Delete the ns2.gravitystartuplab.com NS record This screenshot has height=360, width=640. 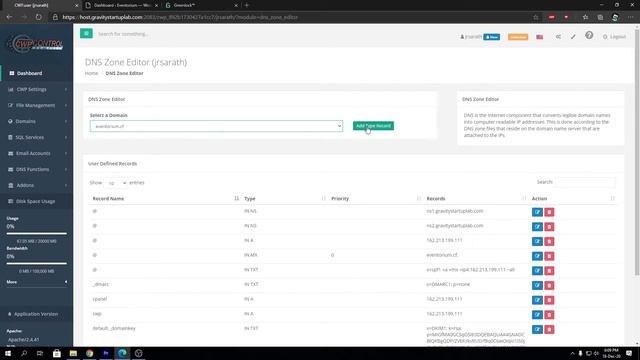pos(549,227)
